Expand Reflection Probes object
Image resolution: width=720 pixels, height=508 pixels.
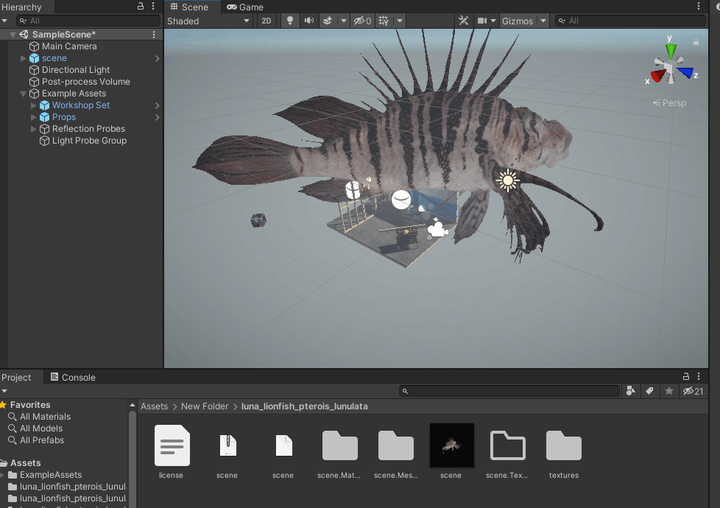click(34, 129)
